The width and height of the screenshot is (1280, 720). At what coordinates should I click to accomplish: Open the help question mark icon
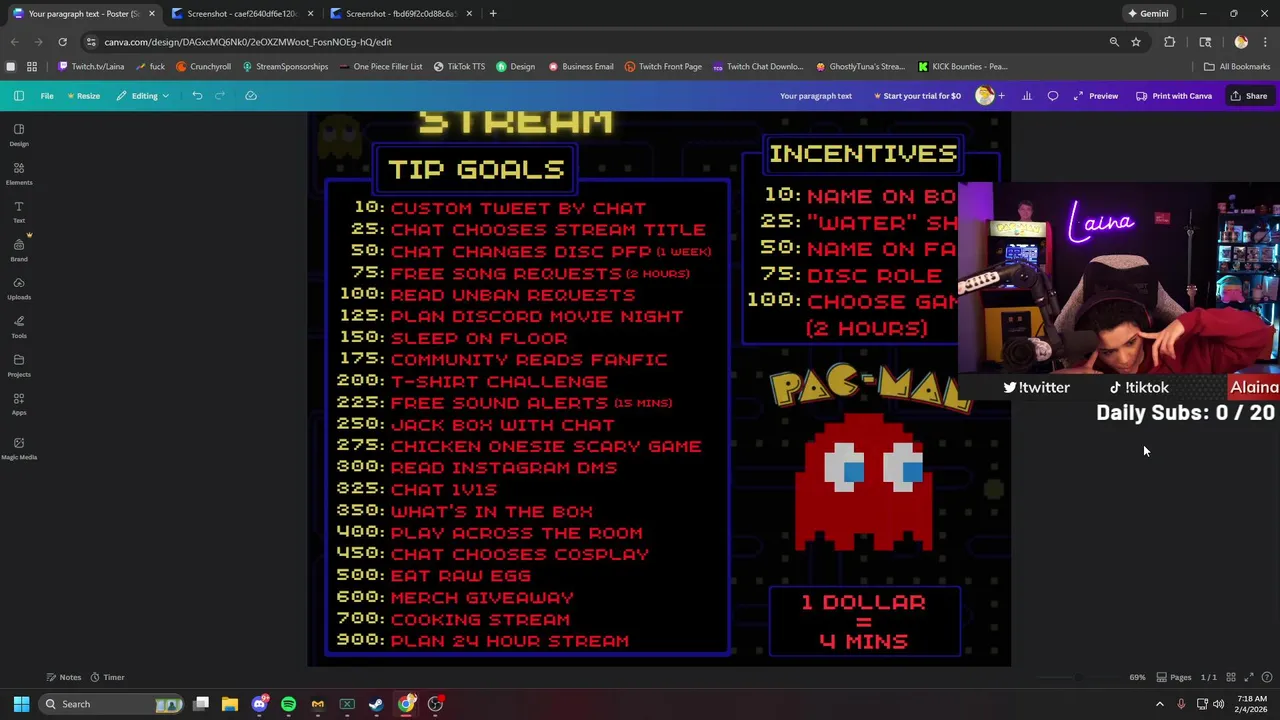click(x=1267, y=677)
